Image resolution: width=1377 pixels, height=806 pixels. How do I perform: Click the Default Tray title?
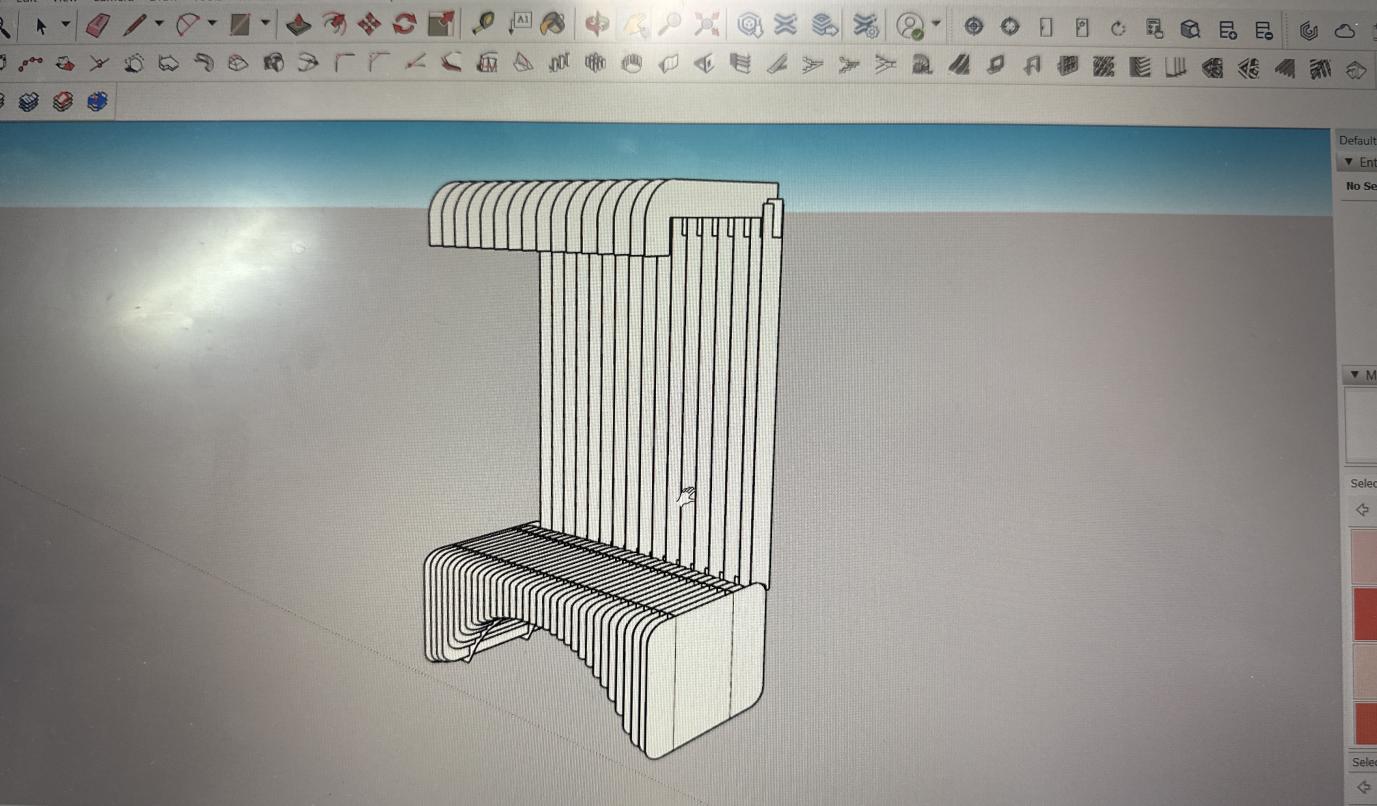coord(1357,141)
